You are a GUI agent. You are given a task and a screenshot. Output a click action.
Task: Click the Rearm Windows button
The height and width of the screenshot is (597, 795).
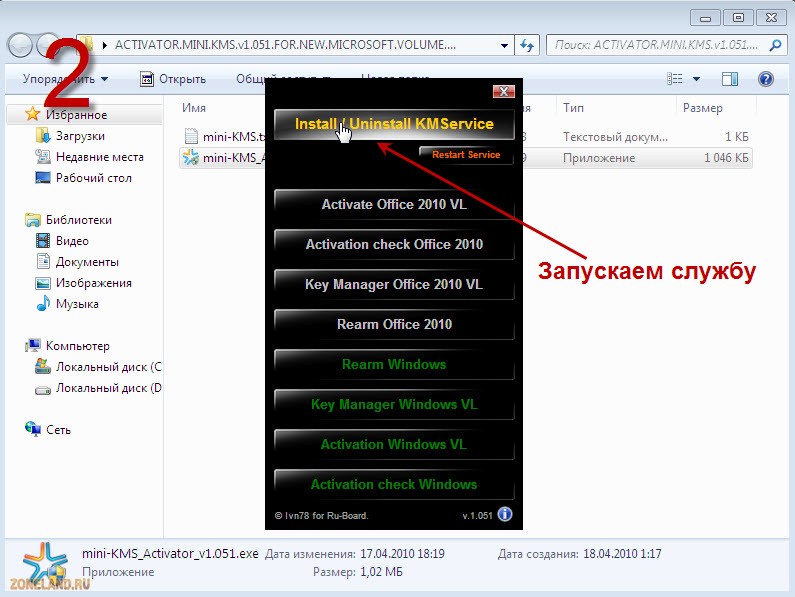point(394,365)
